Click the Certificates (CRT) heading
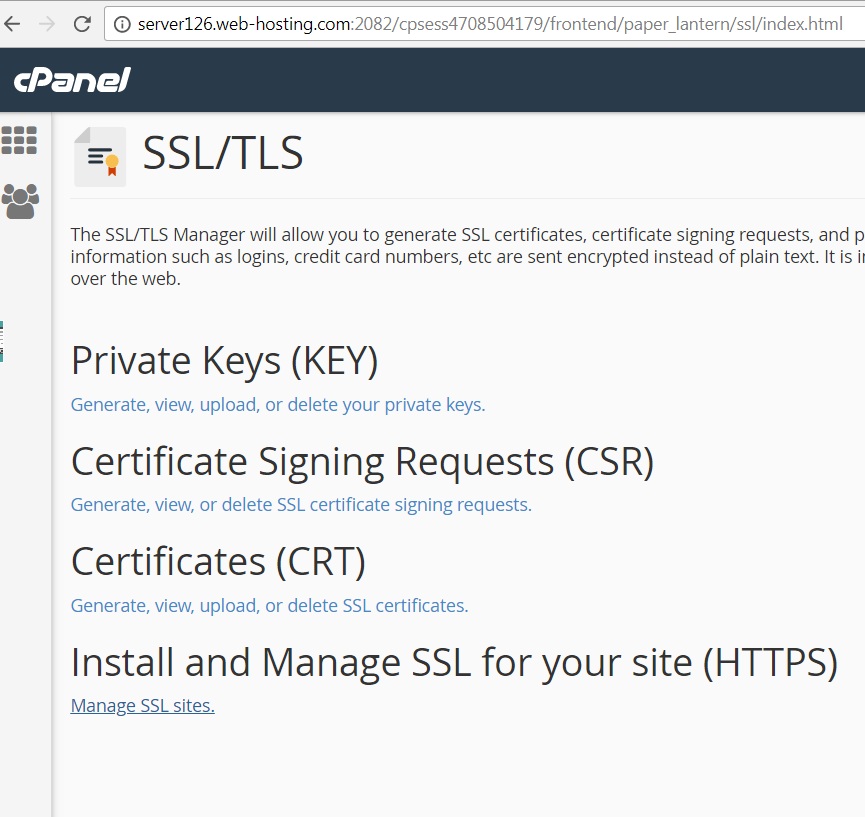The image size is (865, 817). click(218, 562)
